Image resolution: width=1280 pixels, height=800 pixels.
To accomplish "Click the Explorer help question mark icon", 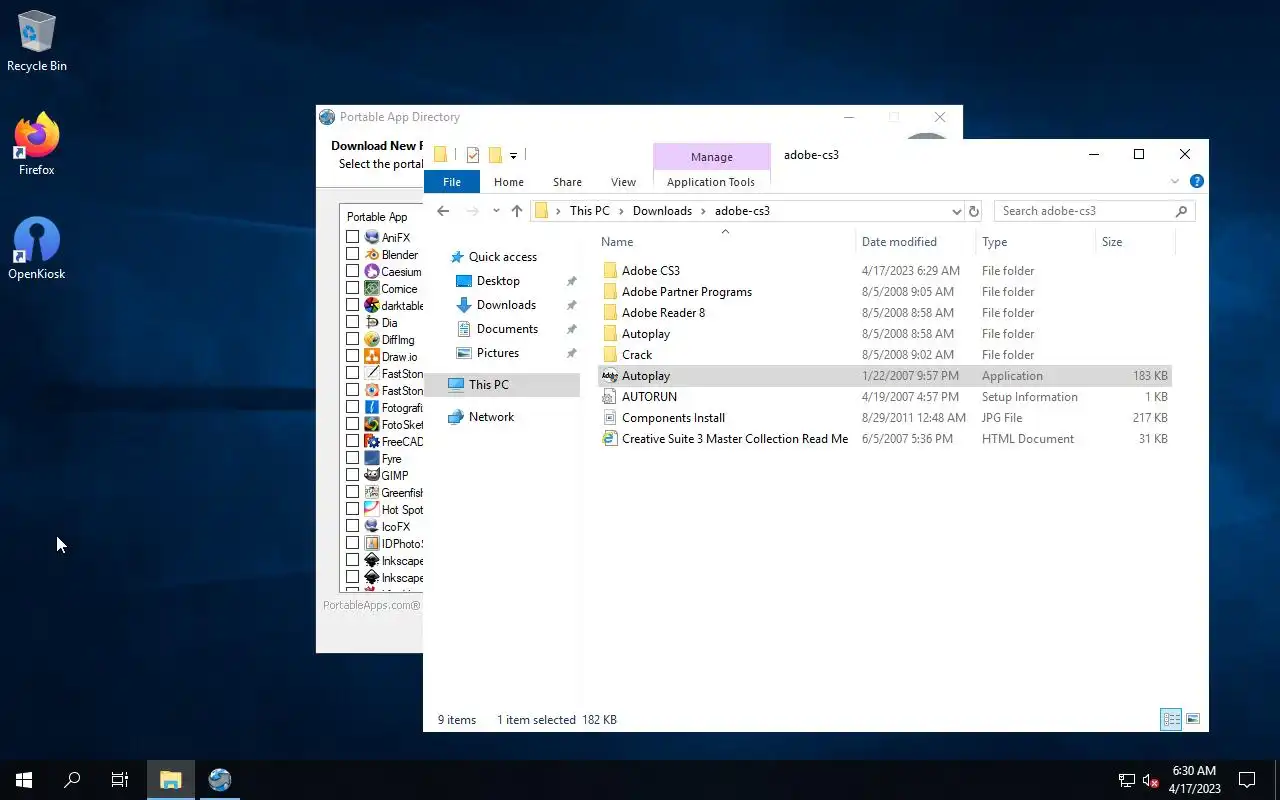I will pyautogui.click(x=1196, y=182).
